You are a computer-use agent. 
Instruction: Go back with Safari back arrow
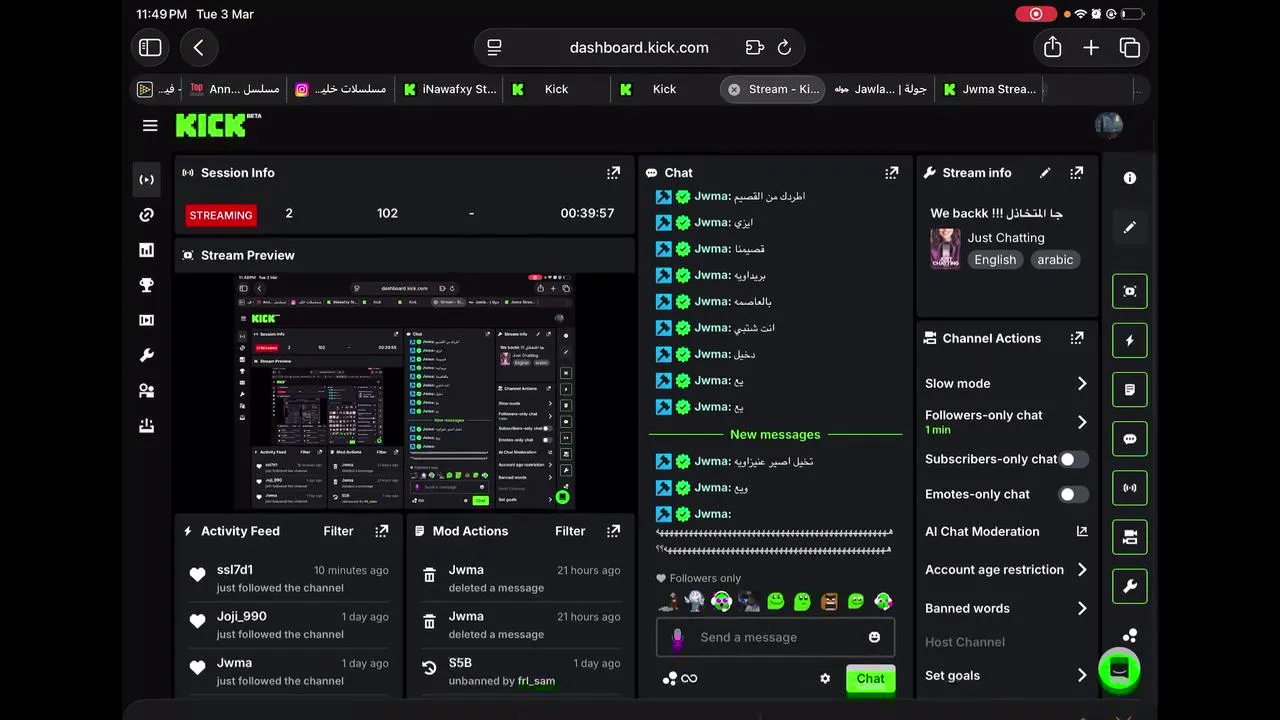[199, 47]
